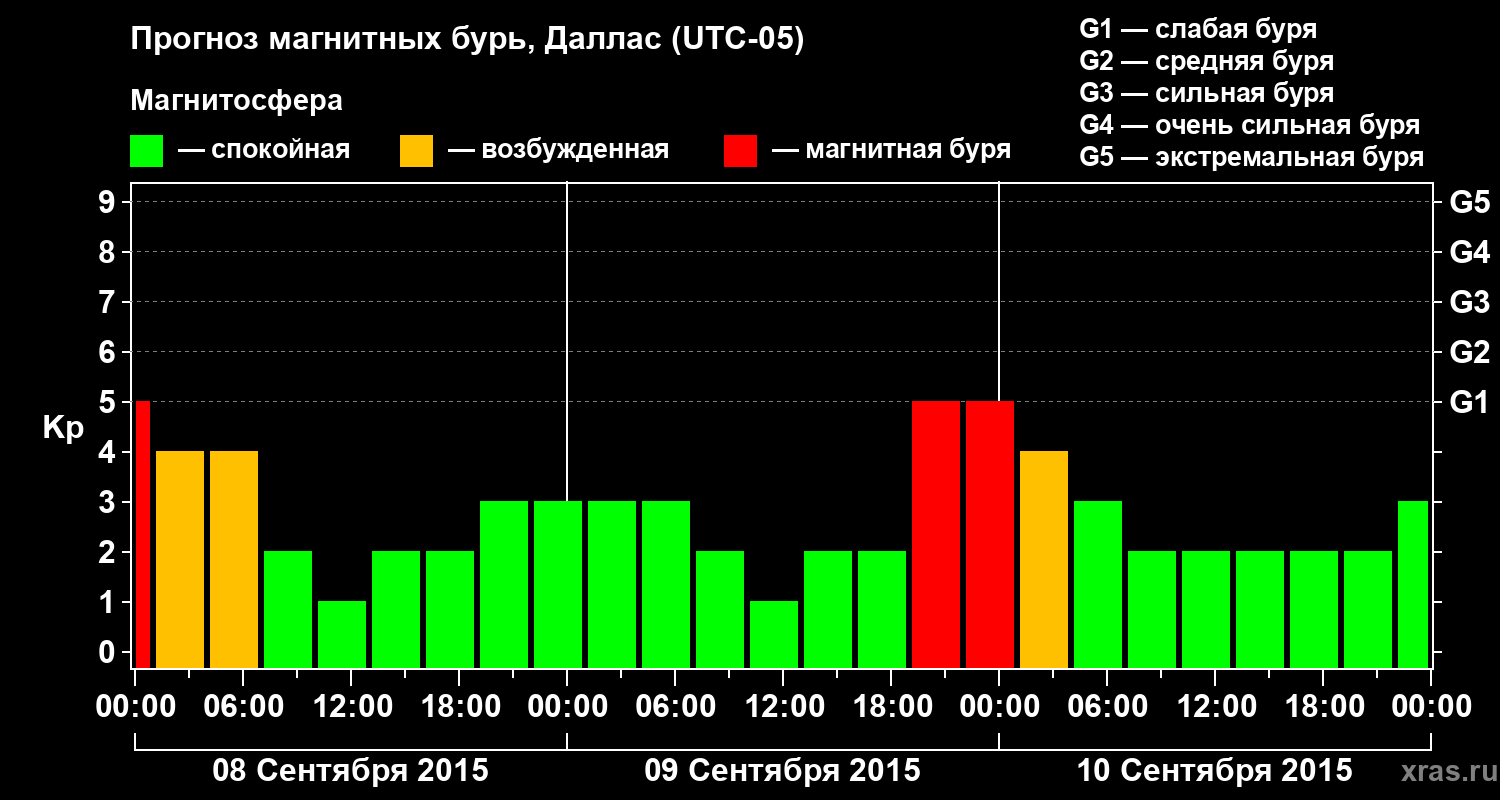Viewport: 1500px width, 800px height.
Task: Select the 'G1 — слабая буря' legend line
Action: pyautogui.click(x=1198, y=28)
